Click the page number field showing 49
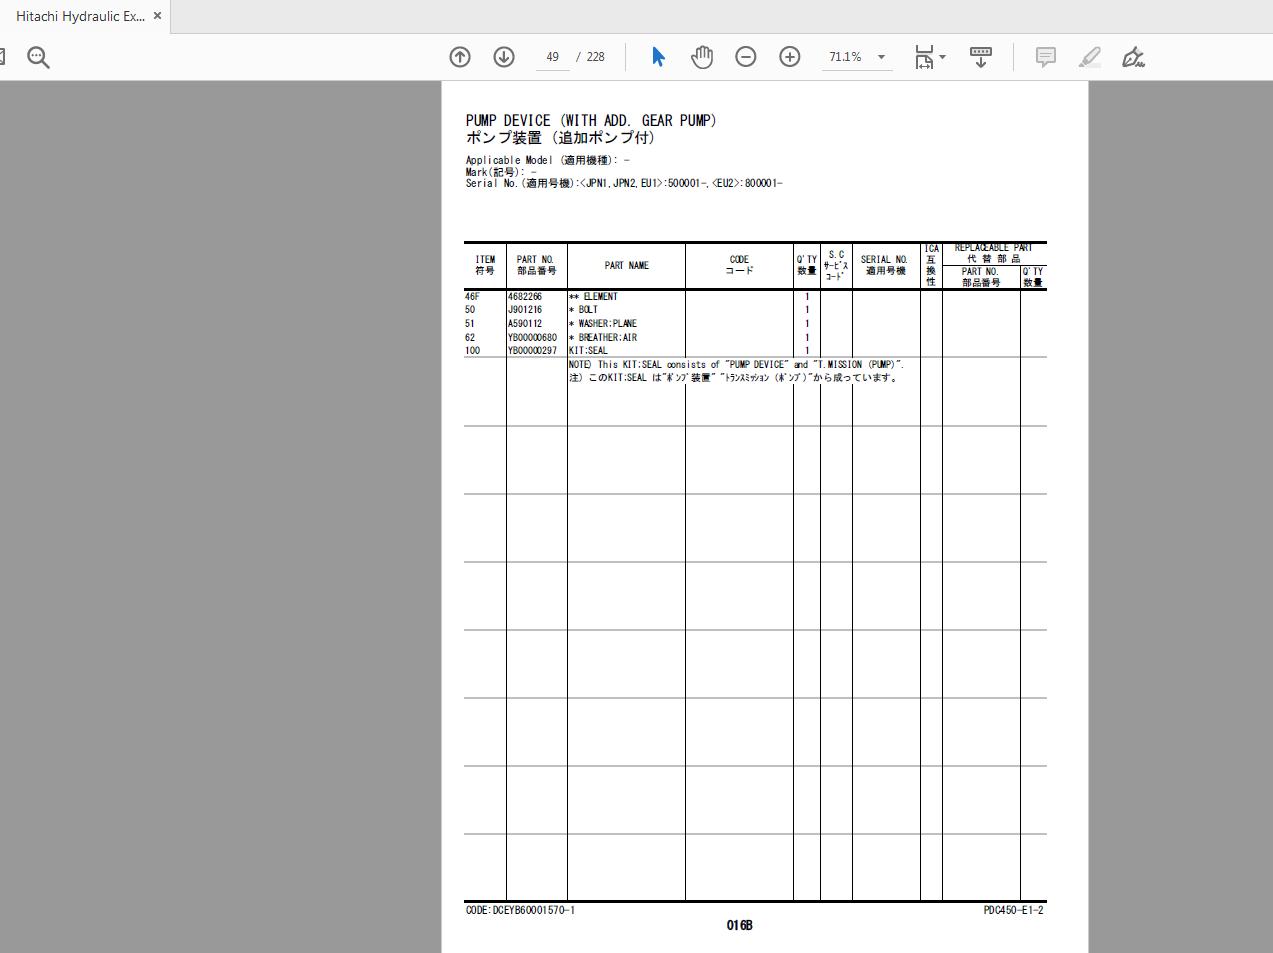This screenshot has width=1273, height=953. coord(552,57)
